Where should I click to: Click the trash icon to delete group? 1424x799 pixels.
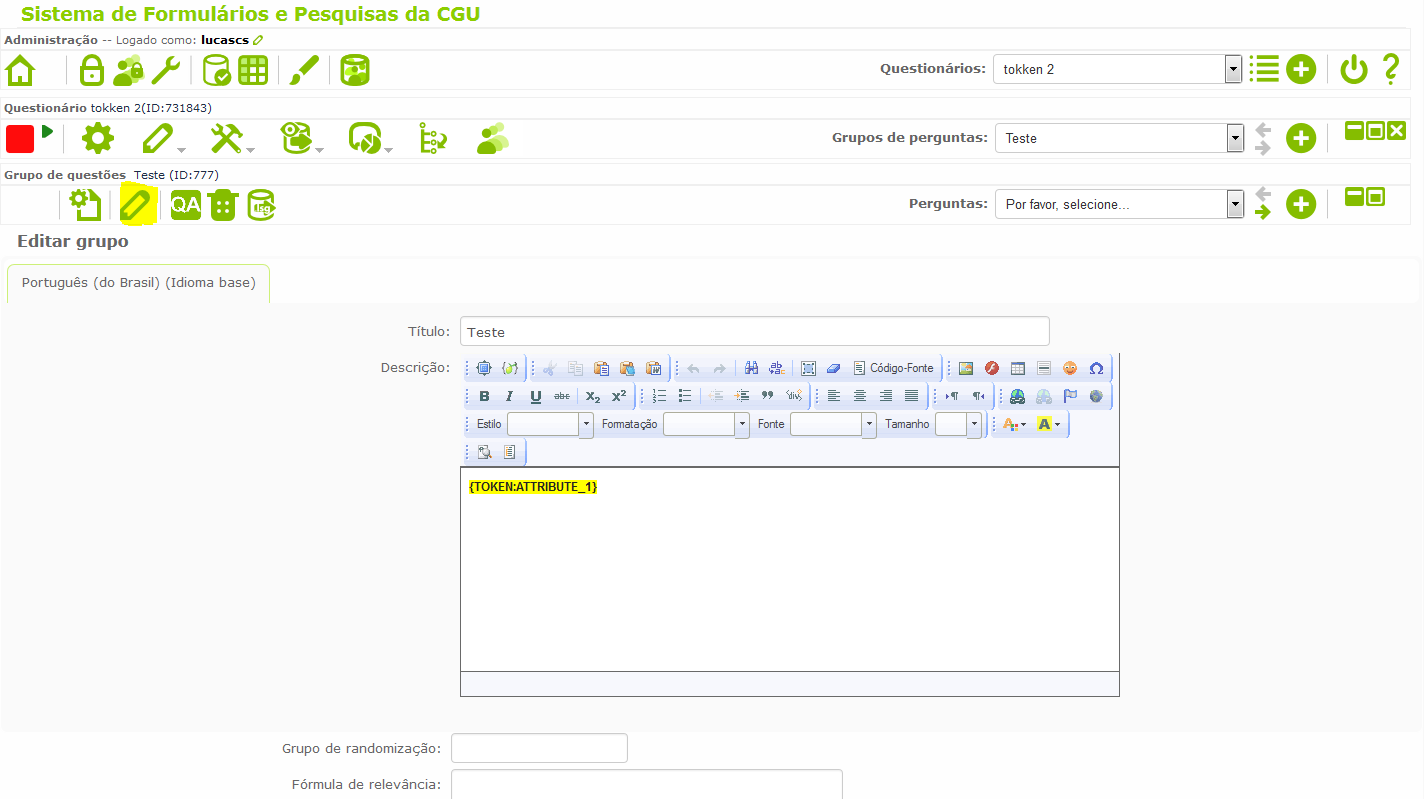223,205
